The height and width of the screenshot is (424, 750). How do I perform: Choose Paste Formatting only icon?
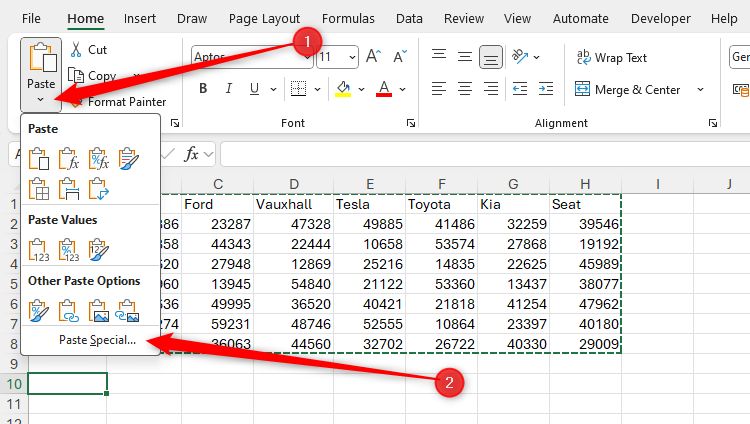[39, 311]
